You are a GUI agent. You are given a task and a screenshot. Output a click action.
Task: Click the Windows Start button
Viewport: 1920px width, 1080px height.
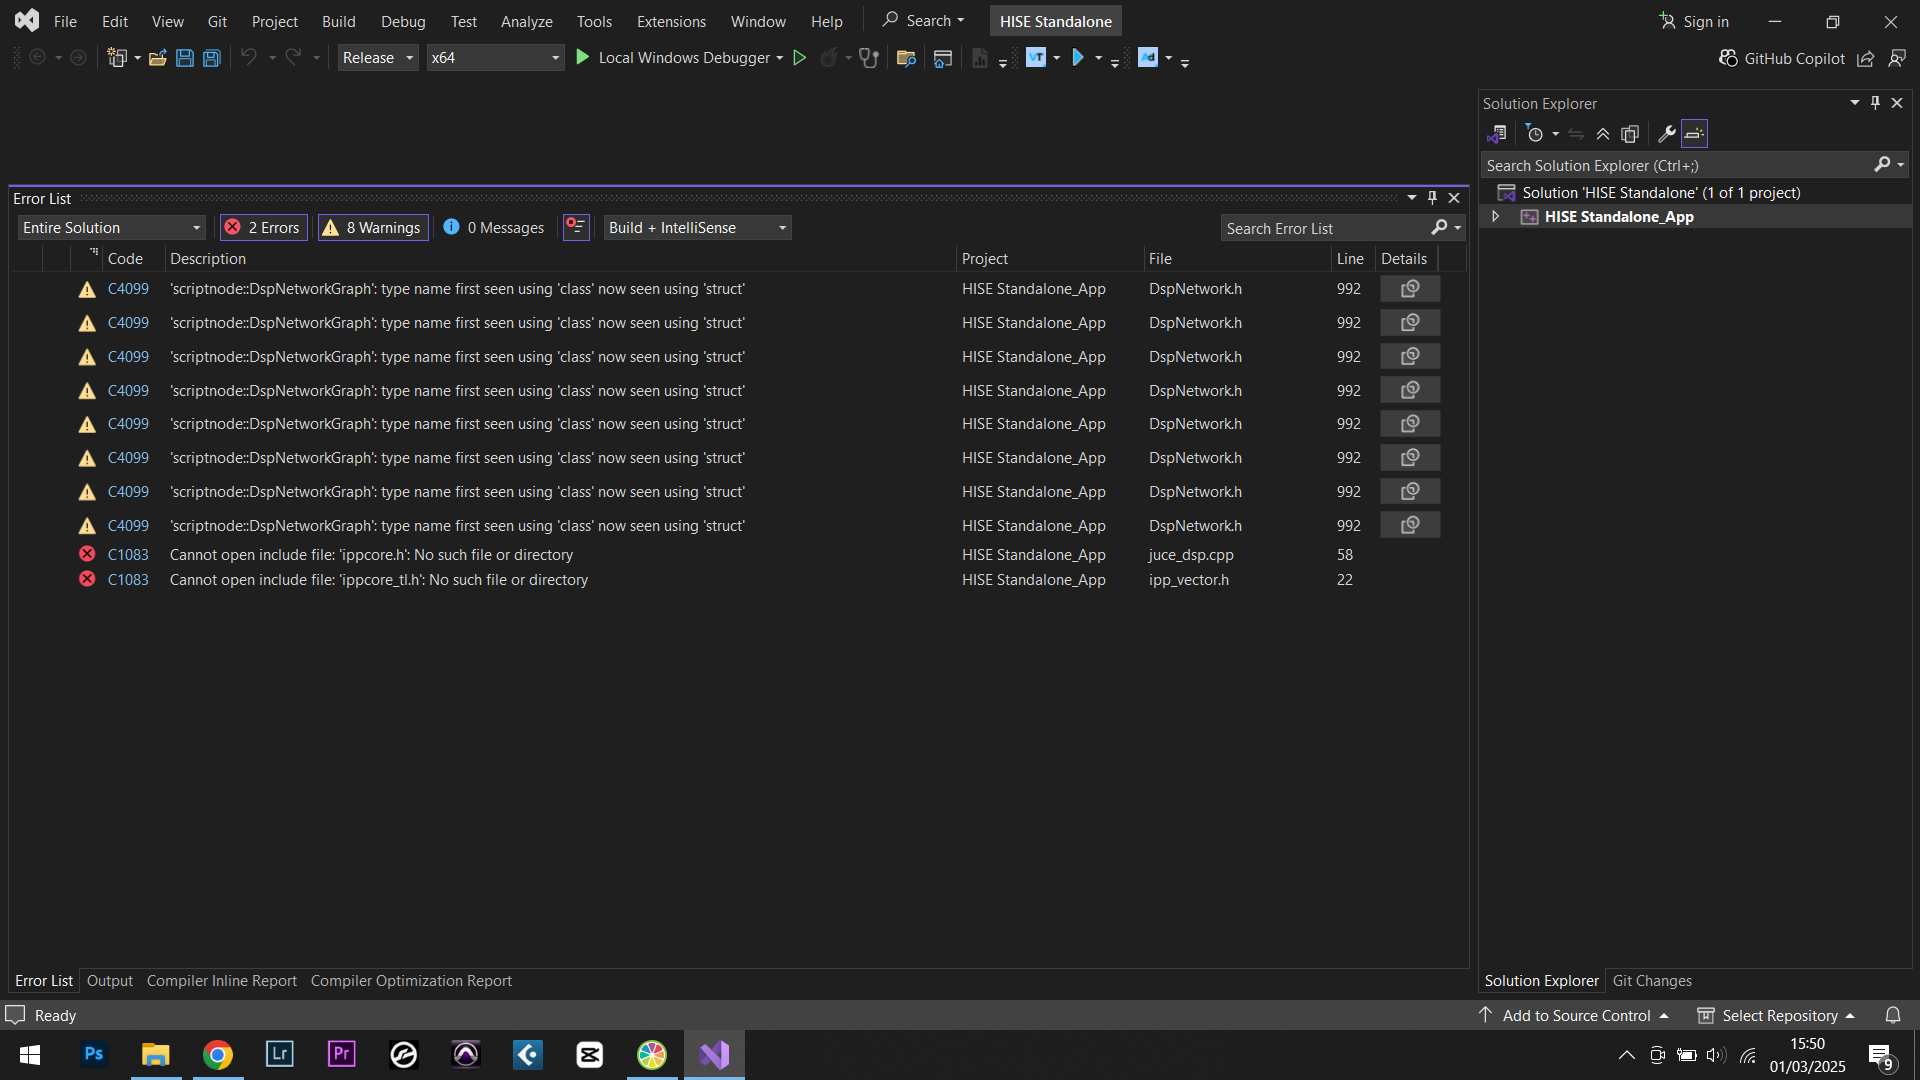pyautogui.click(x=30, y=1054)
